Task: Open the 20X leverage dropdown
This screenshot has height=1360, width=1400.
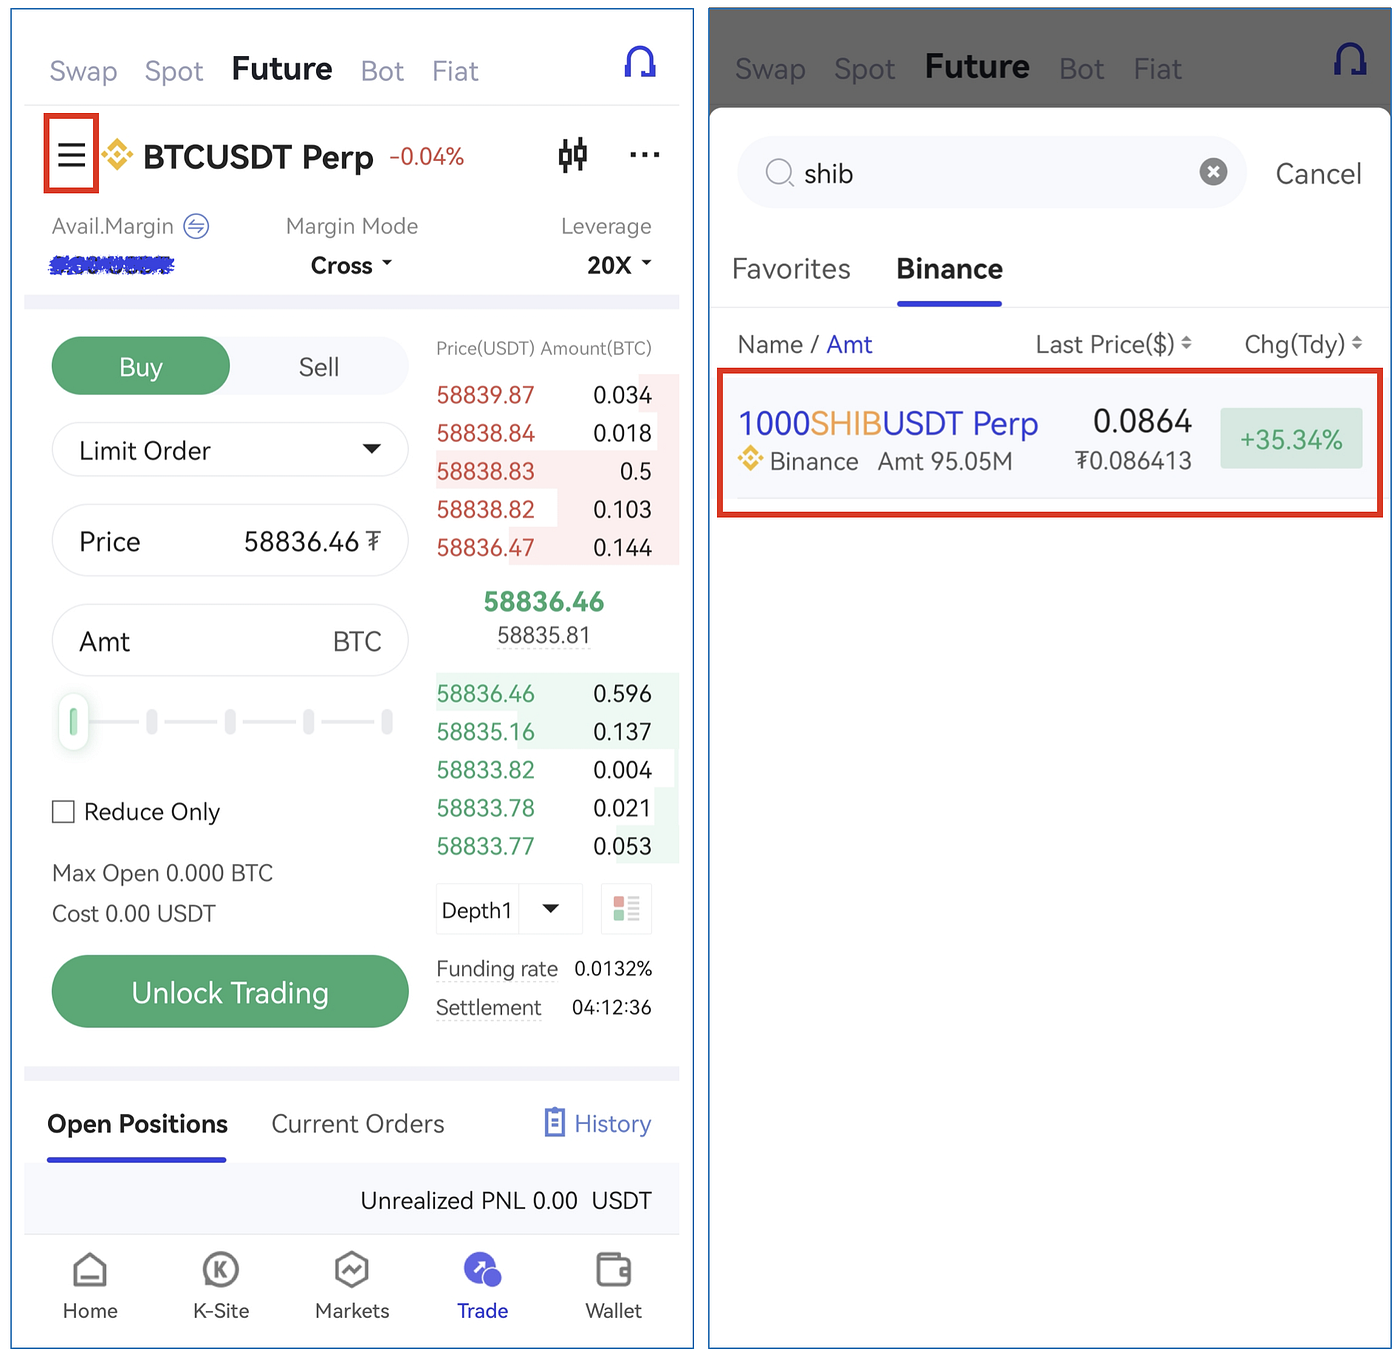Action: tap(619, 265)
